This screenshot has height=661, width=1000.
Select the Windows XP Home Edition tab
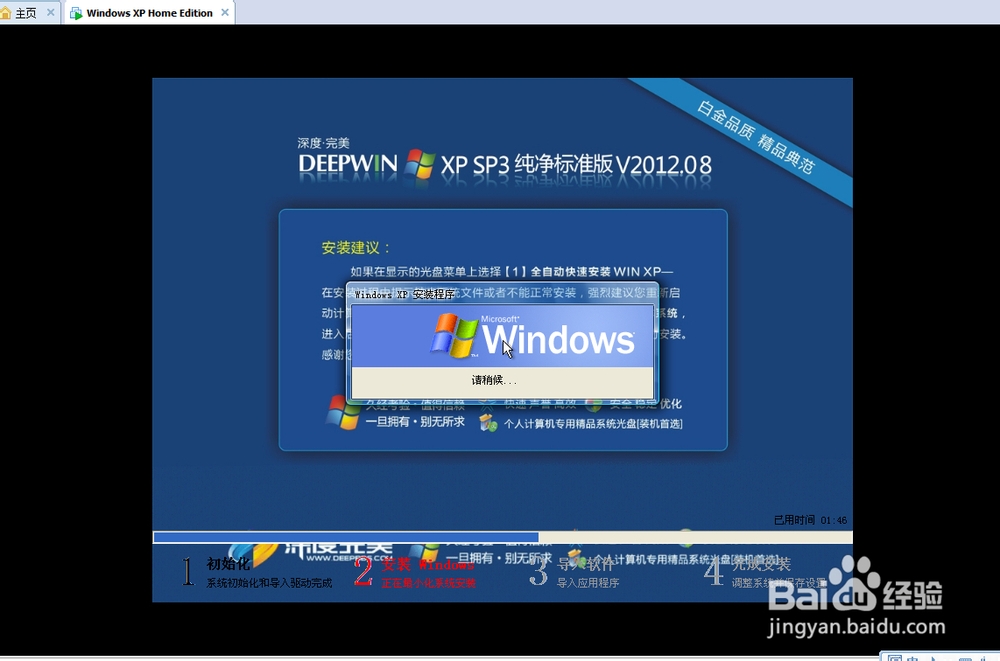(x=149, y=13)
